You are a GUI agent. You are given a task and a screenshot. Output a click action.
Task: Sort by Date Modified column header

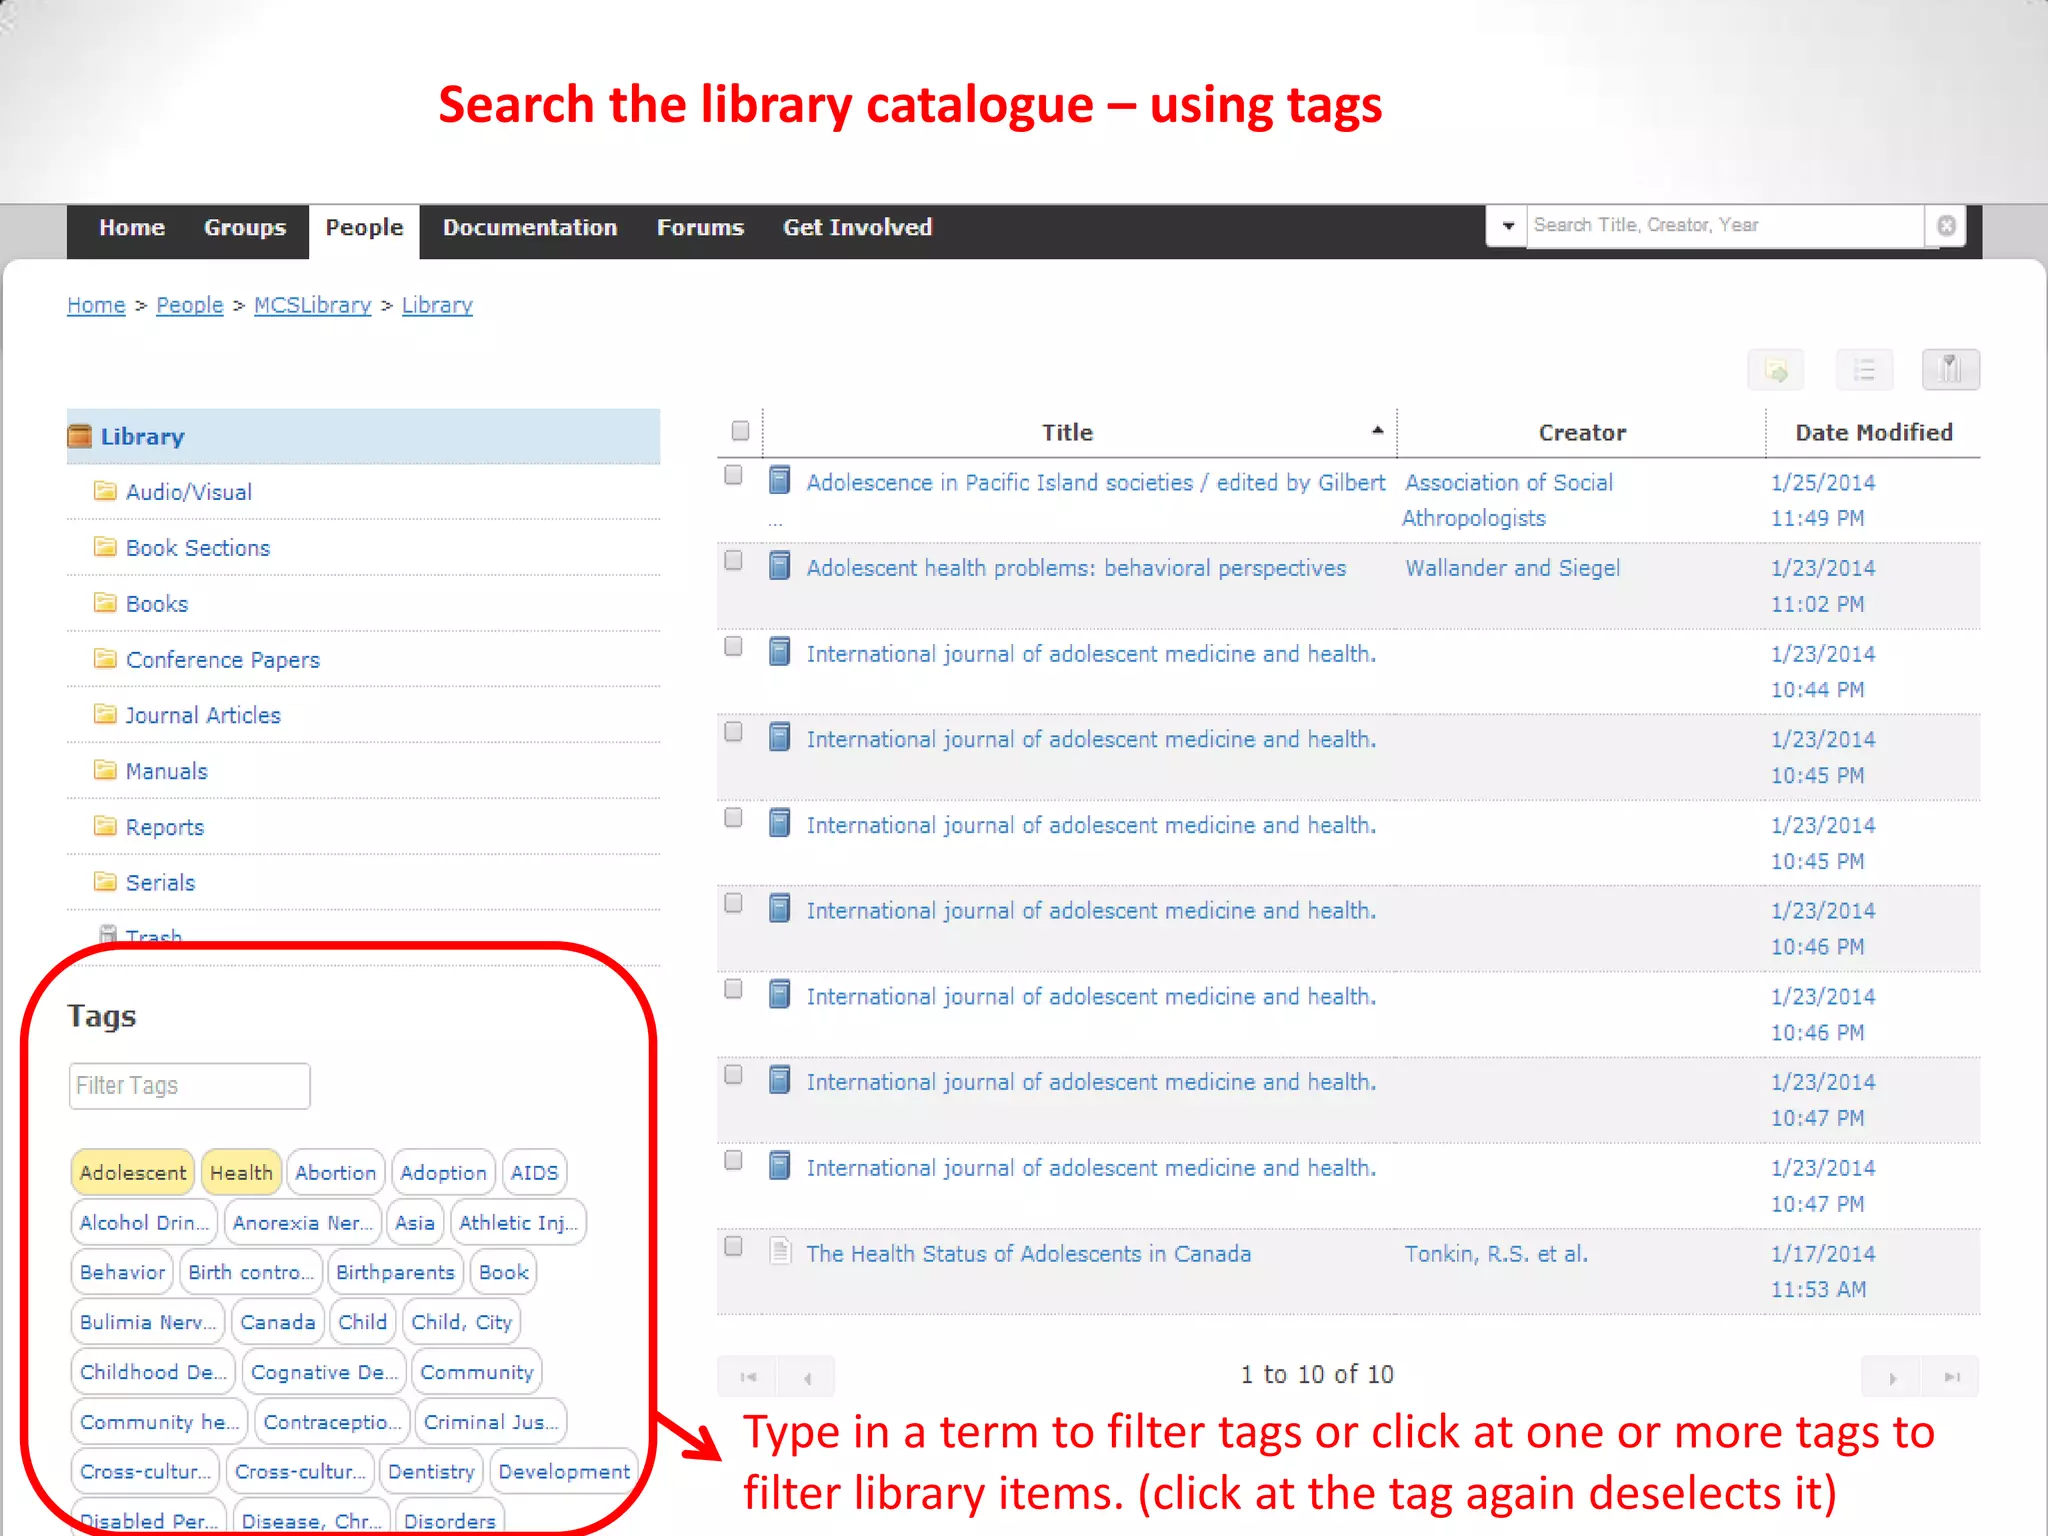point(1874,433)
